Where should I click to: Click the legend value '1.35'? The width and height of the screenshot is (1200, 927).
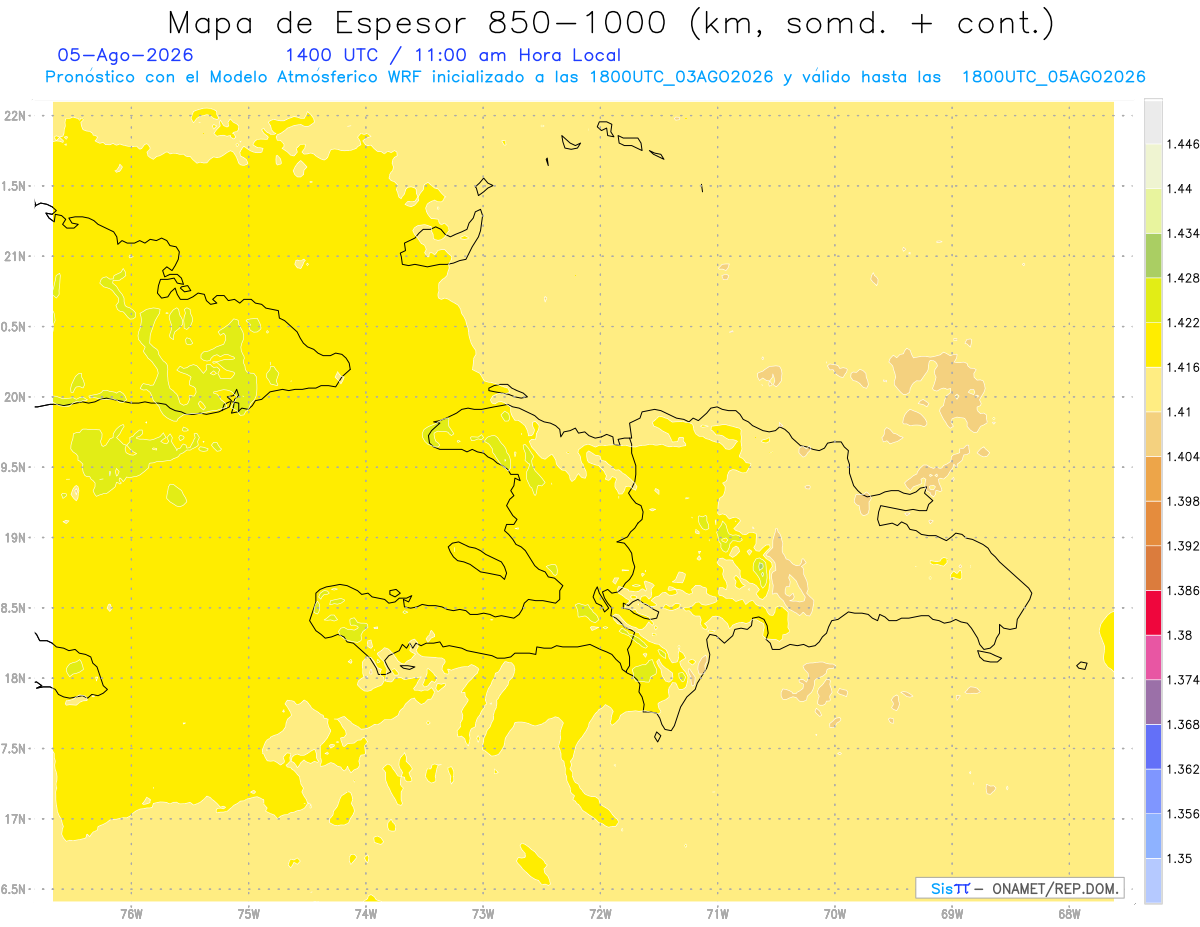coord(1180,858)
